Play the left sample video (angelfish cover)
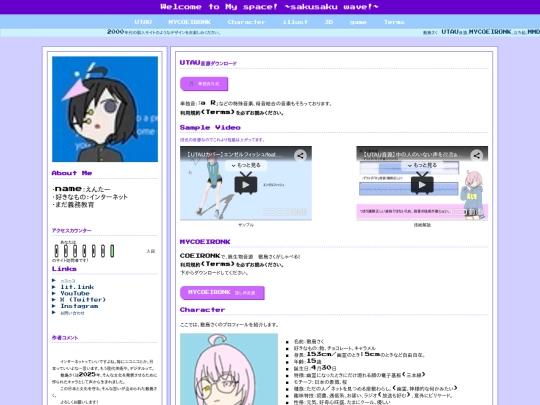The height and width of the screenshot is (405, 540). (246, 184)
